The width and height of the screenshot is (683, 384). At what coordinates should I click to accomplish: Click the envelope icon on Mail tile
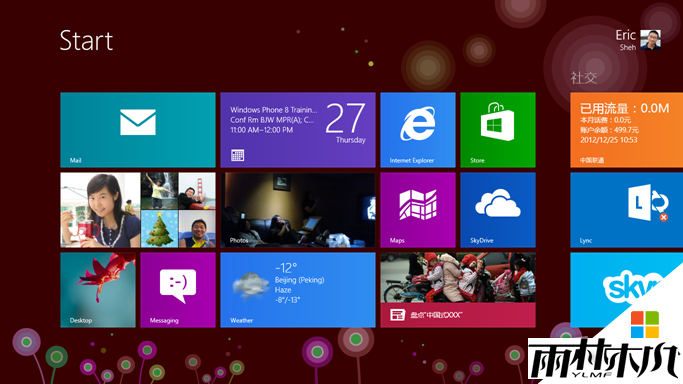pos(138,122)
